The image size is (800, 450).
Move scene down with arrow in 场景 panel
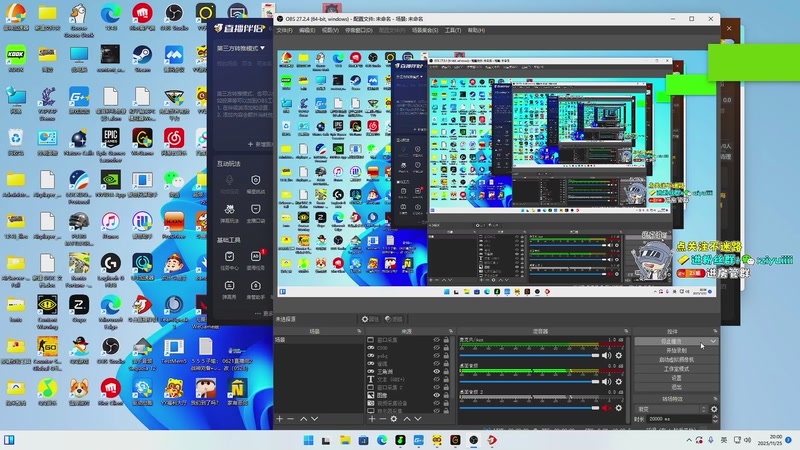point(315,419)
